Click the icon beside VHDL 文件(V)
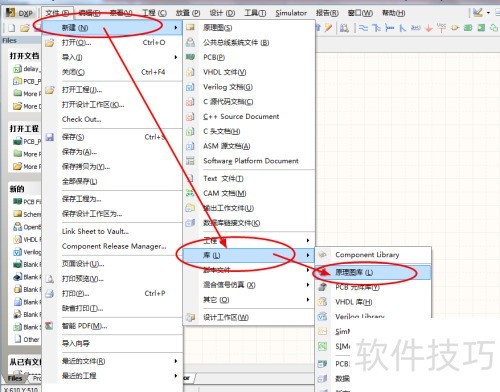 pos(190,72)
